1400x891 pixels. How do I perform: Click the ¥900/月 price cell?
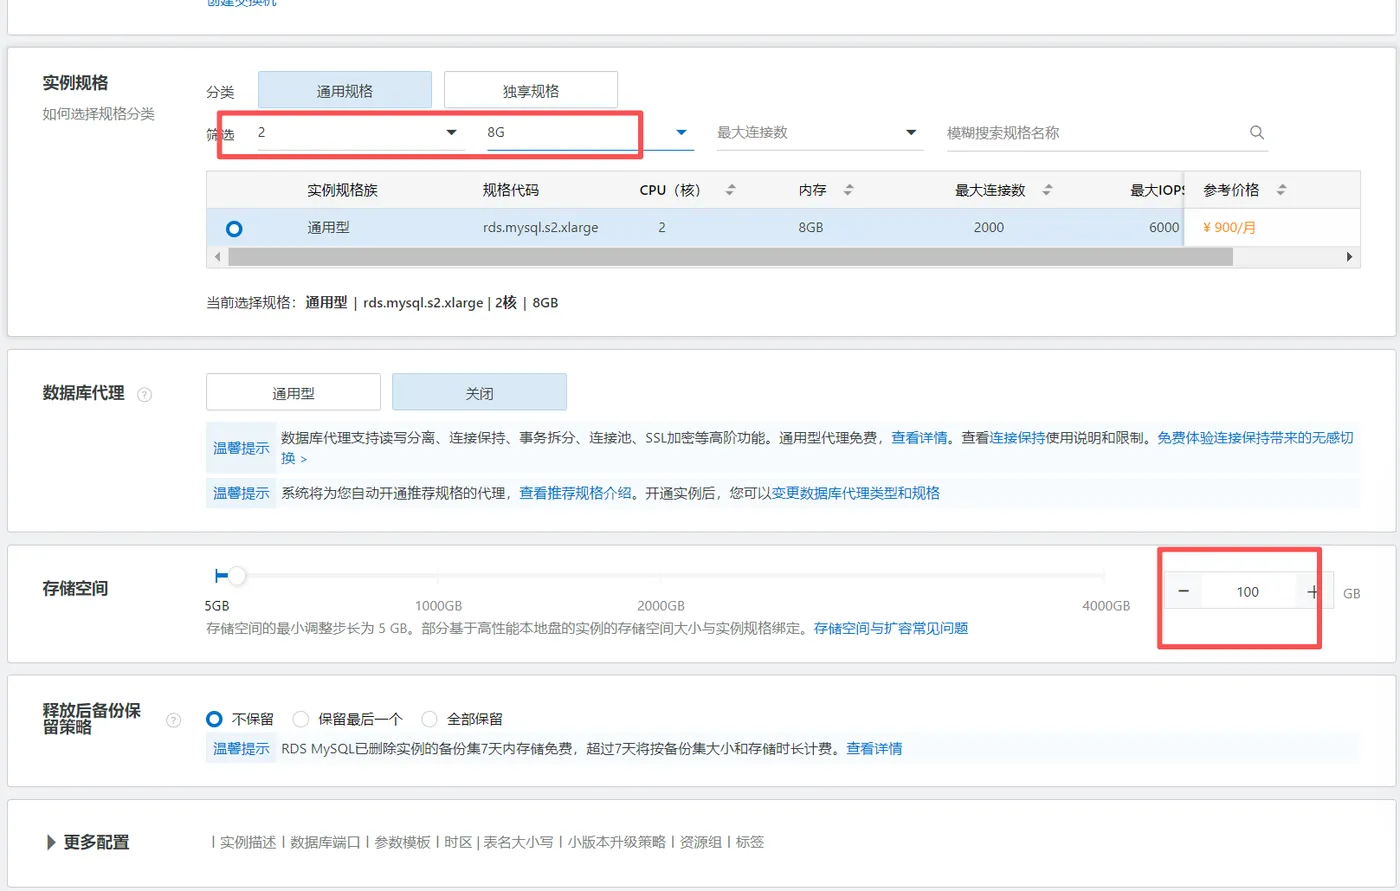click(1229, 228)
